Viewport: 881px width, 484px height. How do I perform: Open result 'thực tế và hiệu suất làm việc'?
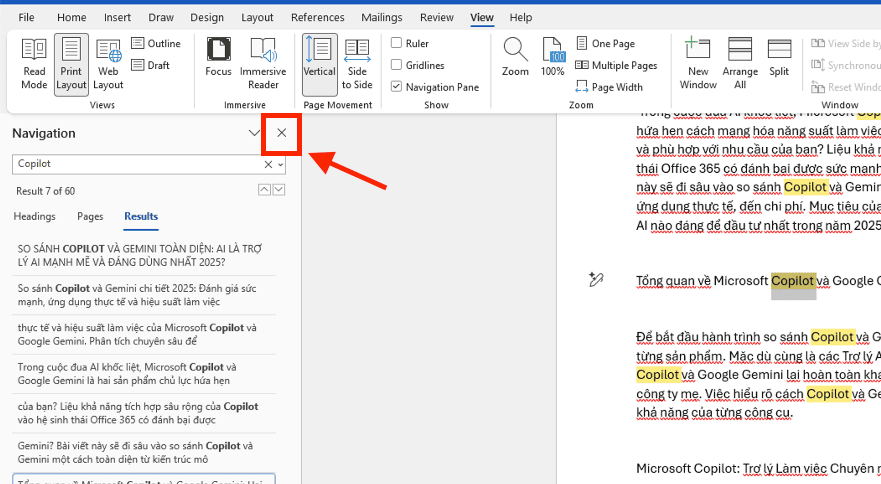[144, 334]
